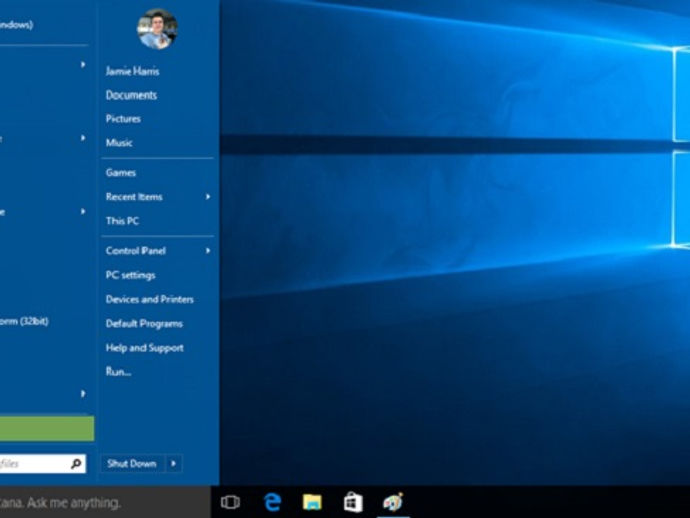Expand the Recent Items submenu arrow
Image resolution: width=690 pixels, height=518 pixels.
(208, 197)
